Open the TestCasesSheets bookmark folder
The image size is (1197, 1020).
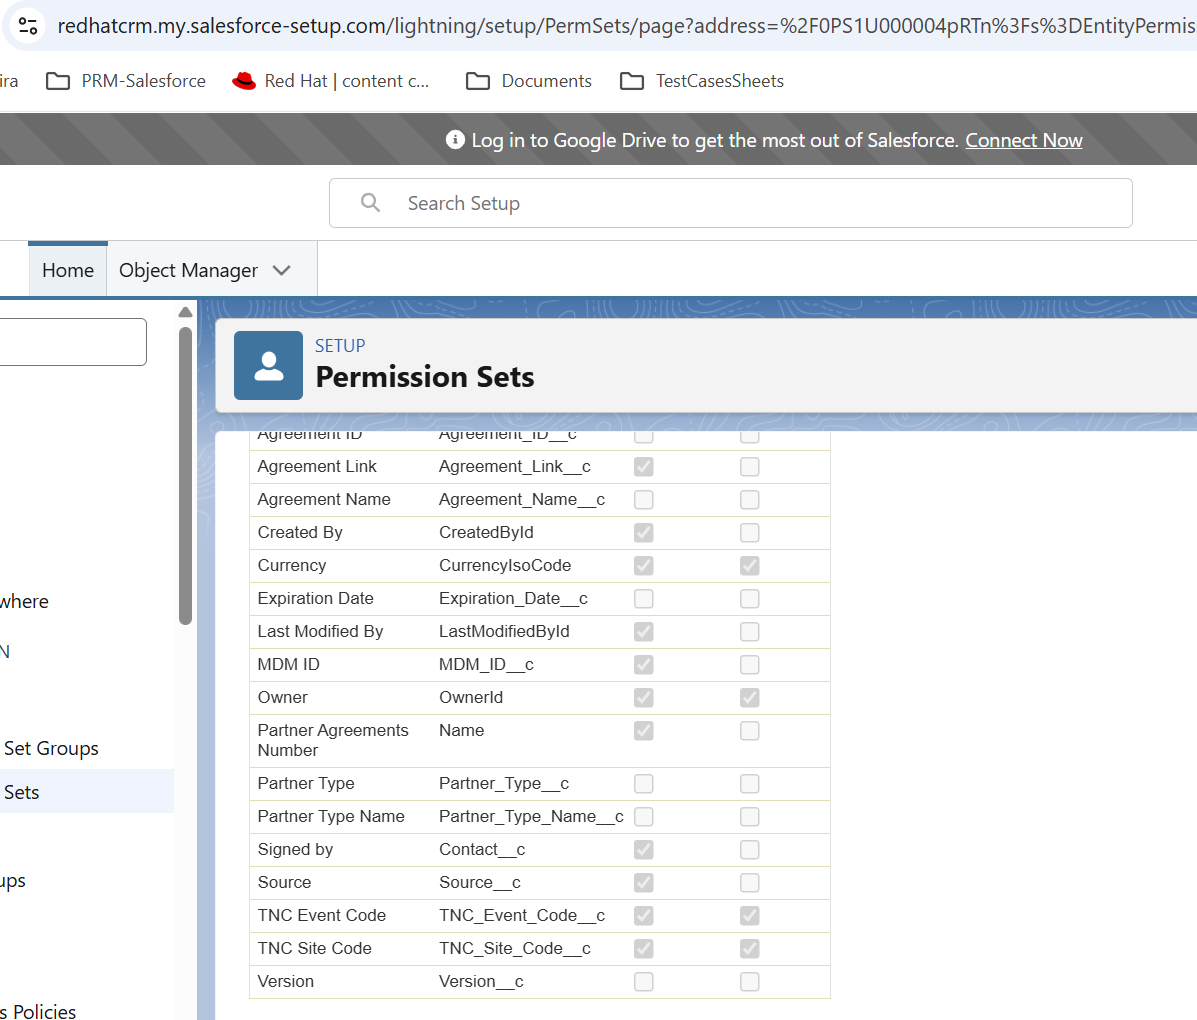point(702,81)
